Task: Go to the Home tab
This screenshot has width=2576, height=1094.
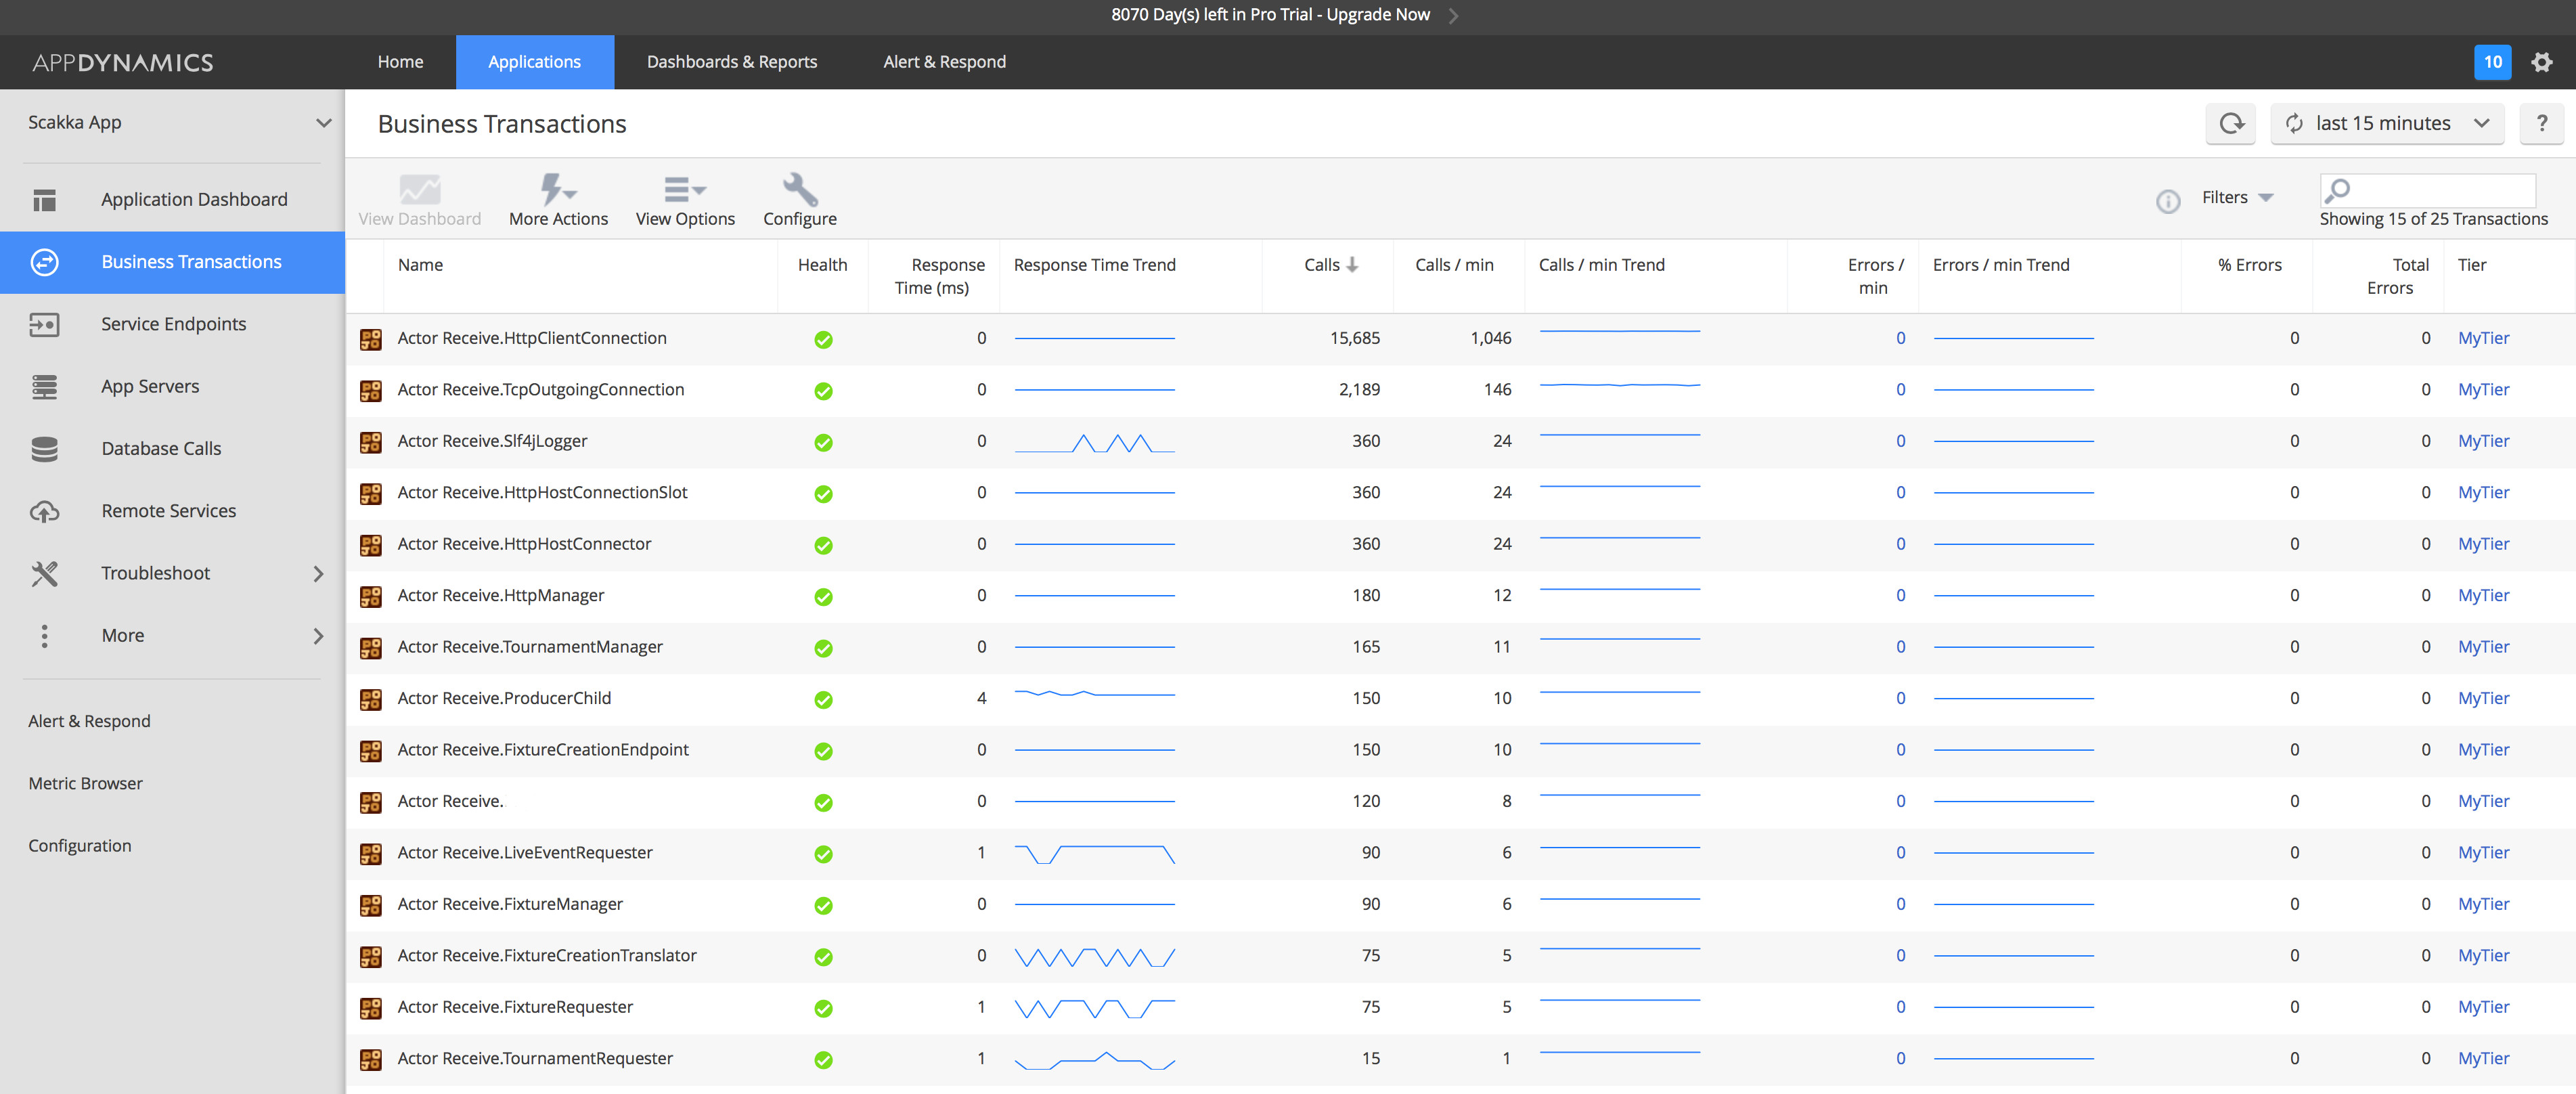Action: coord(400,62)
